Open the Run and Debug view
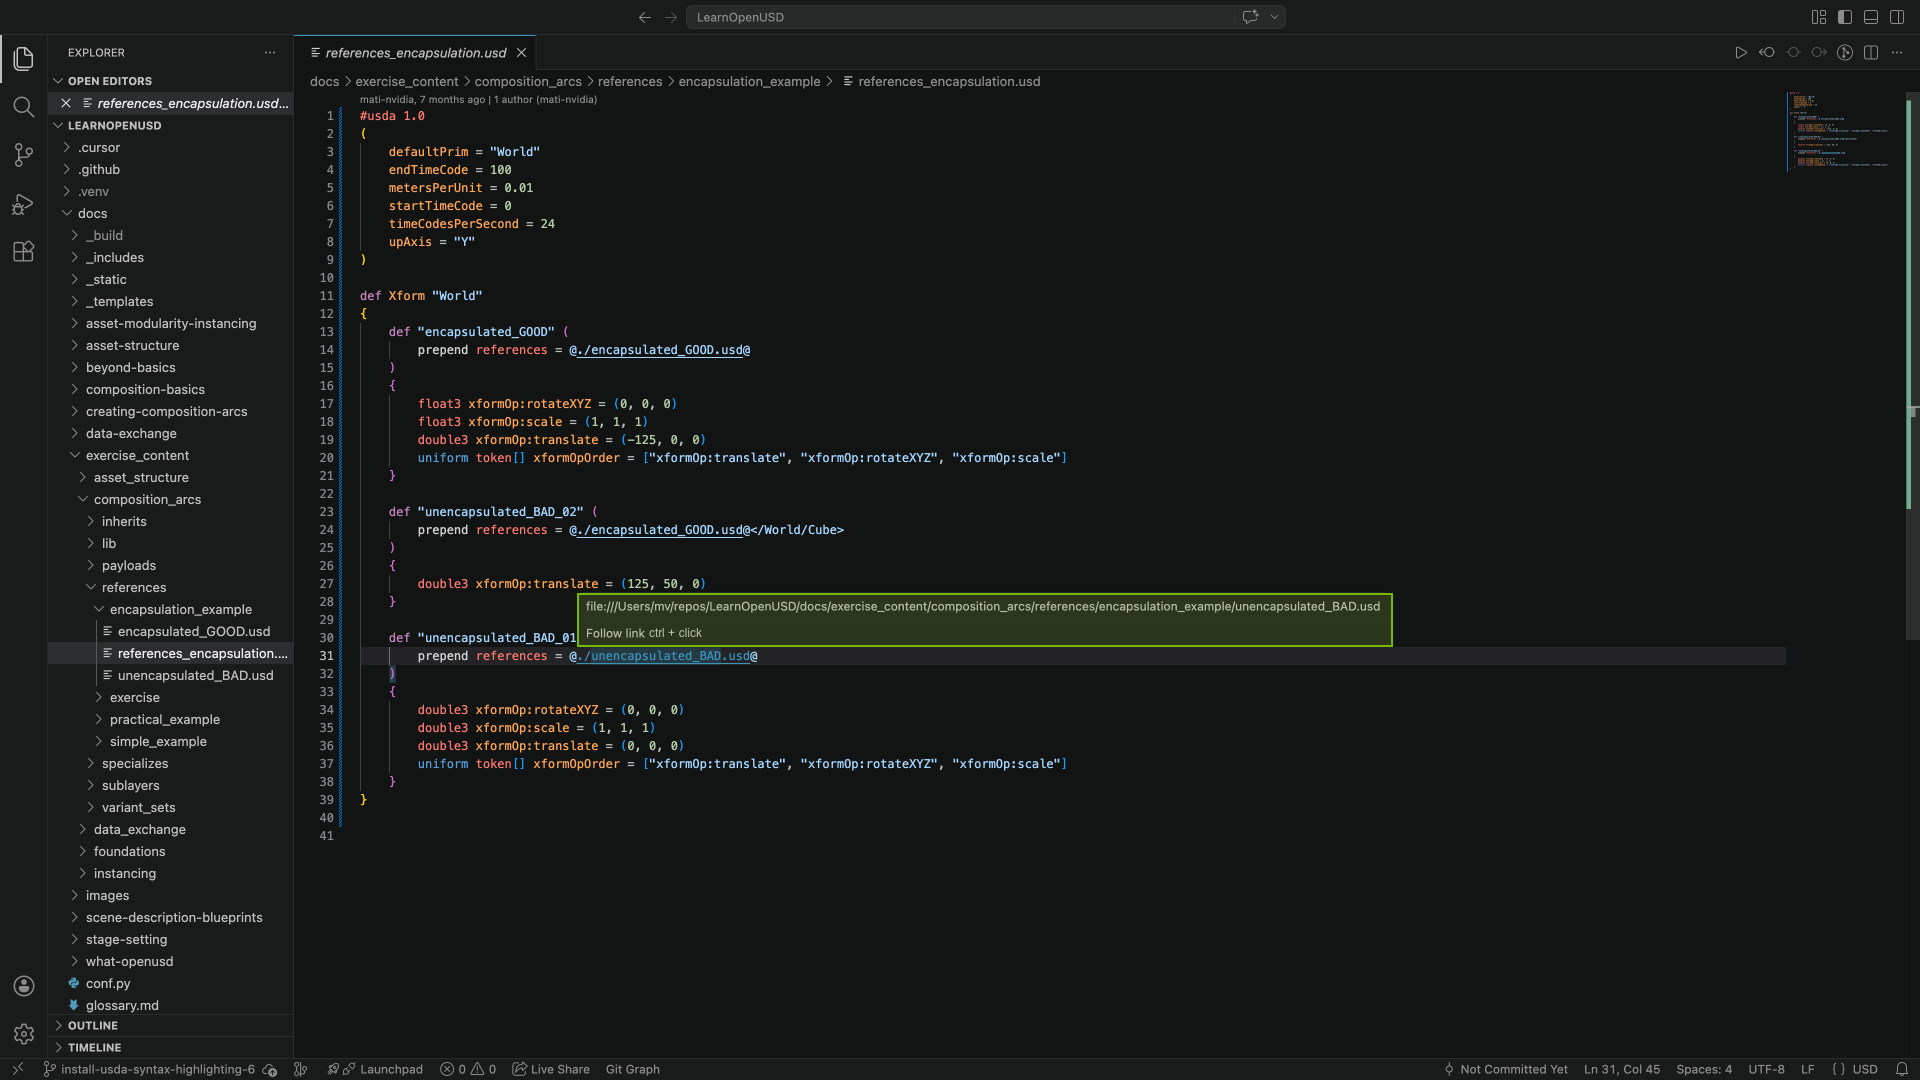Viewport: 1920px width, 1080px height. 24,204
